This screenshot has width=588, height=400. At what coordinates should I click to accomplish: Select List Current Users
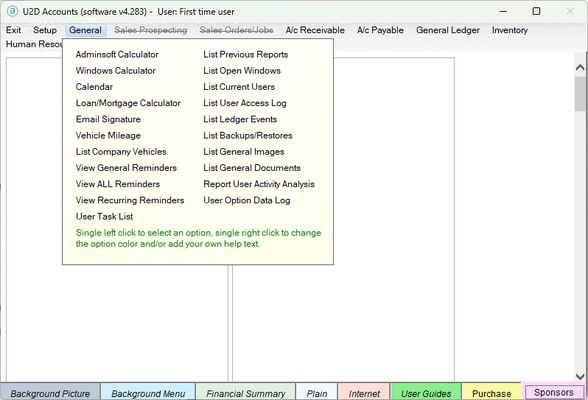coord(239,87)
